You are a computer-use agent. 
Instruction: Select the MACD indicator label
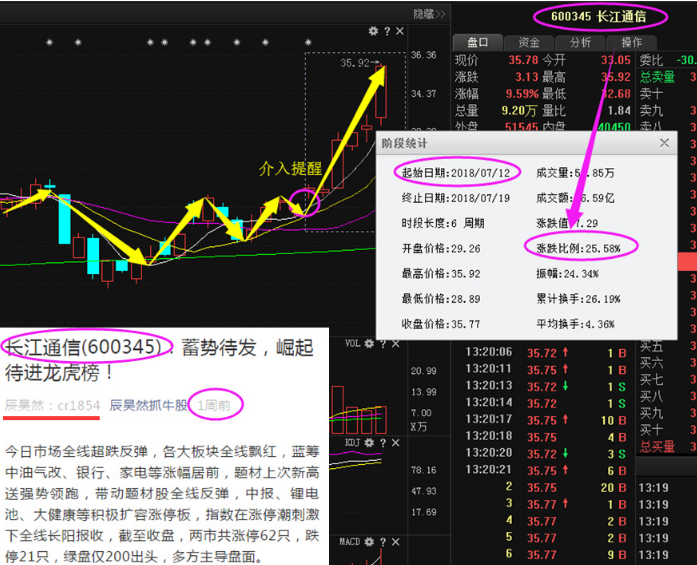point(350,542)
